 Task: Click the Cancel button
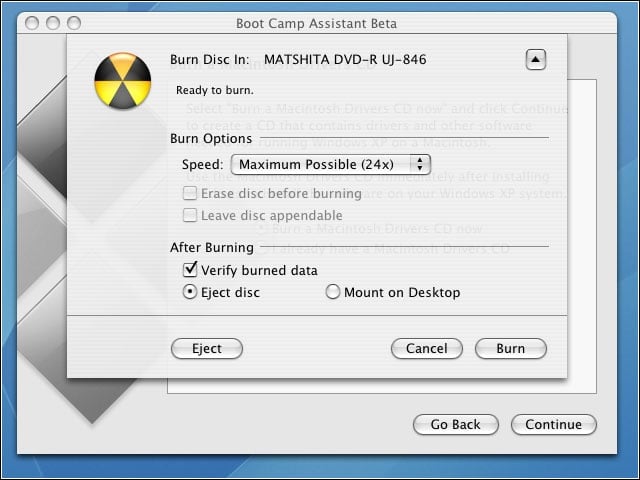[x=427, y=349]
